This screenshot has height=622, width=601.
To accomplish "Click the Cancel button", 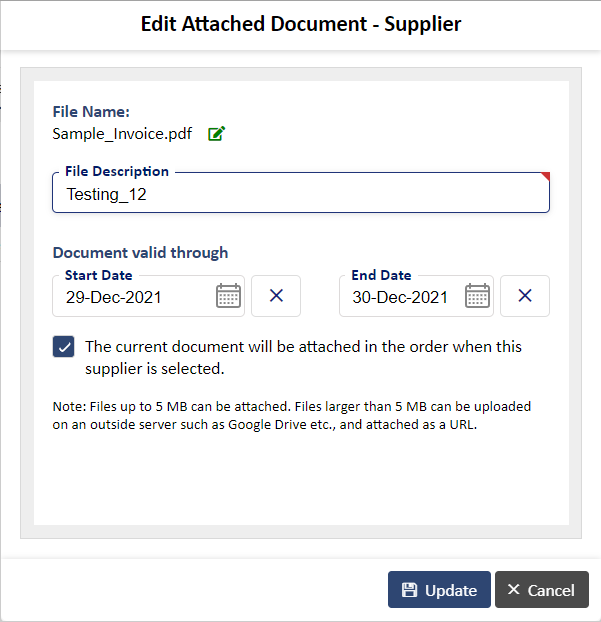I will (541, 589).
